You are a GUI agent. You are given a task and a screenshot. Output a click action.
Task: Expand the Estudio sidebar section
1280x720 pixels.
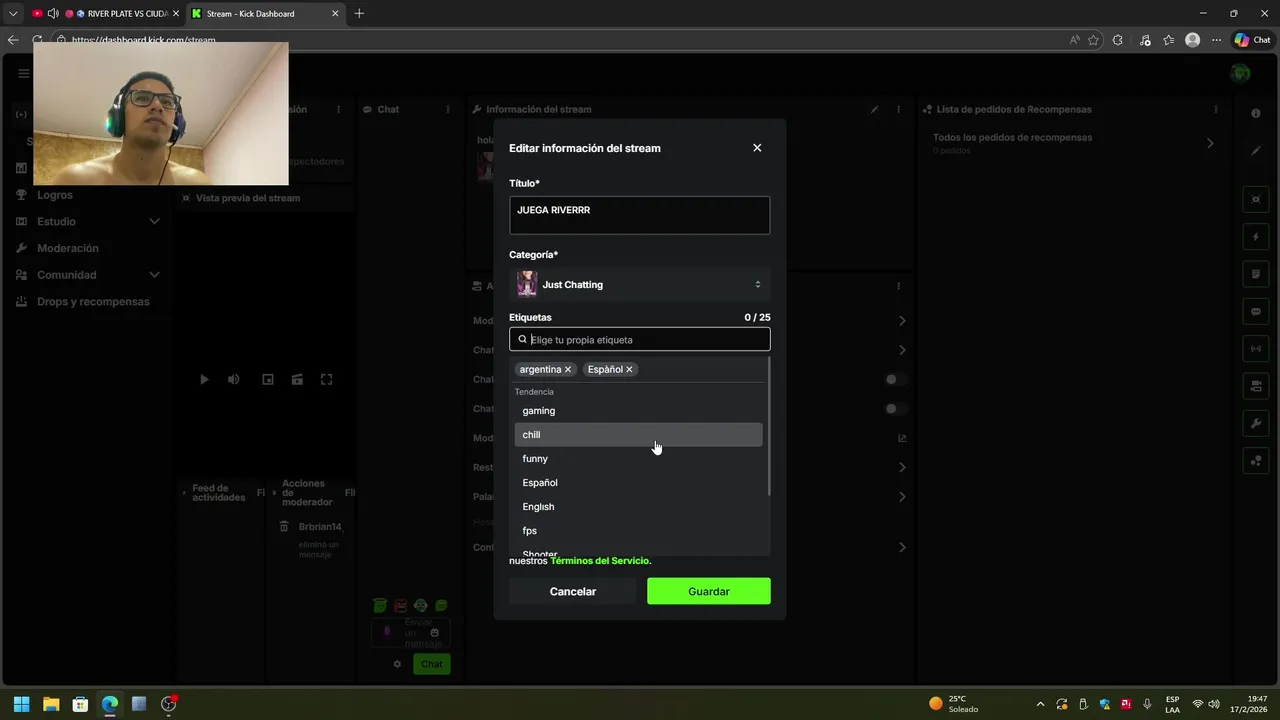pyautogui.click(x=88, y=221)
